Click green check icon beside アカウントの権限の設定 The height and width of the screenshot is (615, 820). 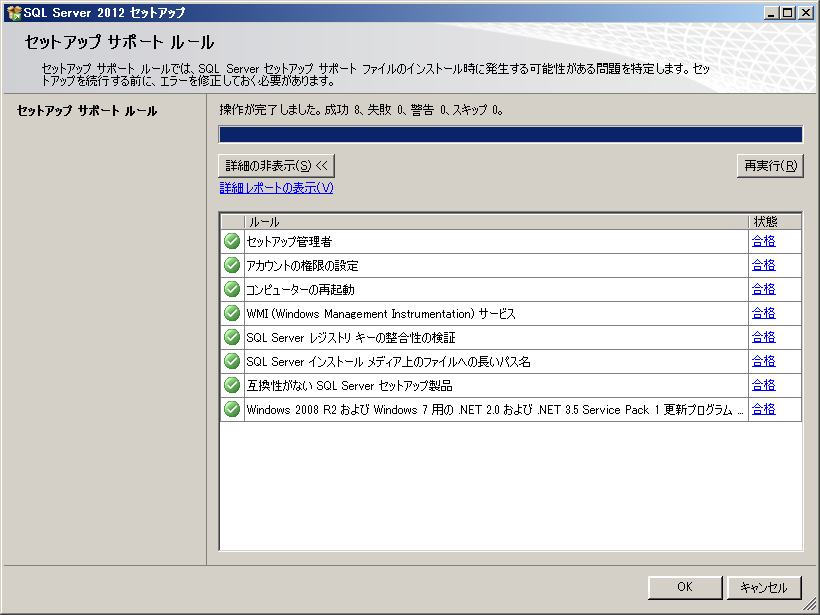point(232,265)
